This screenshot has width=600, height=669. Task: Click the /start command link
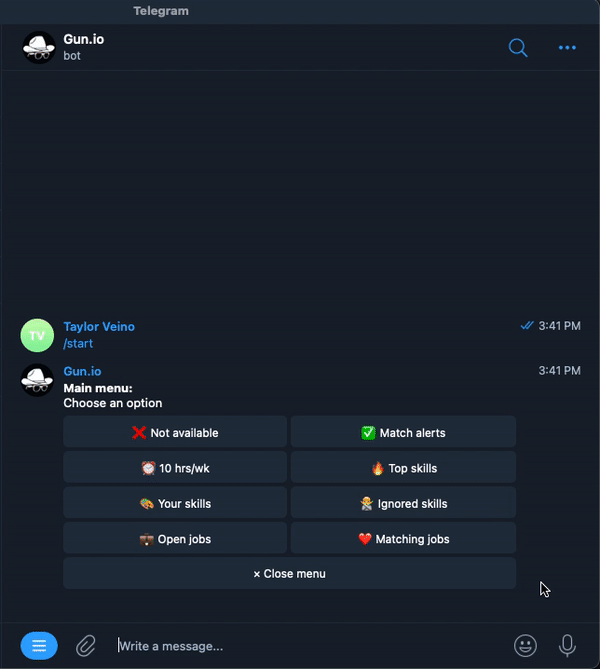78,343
